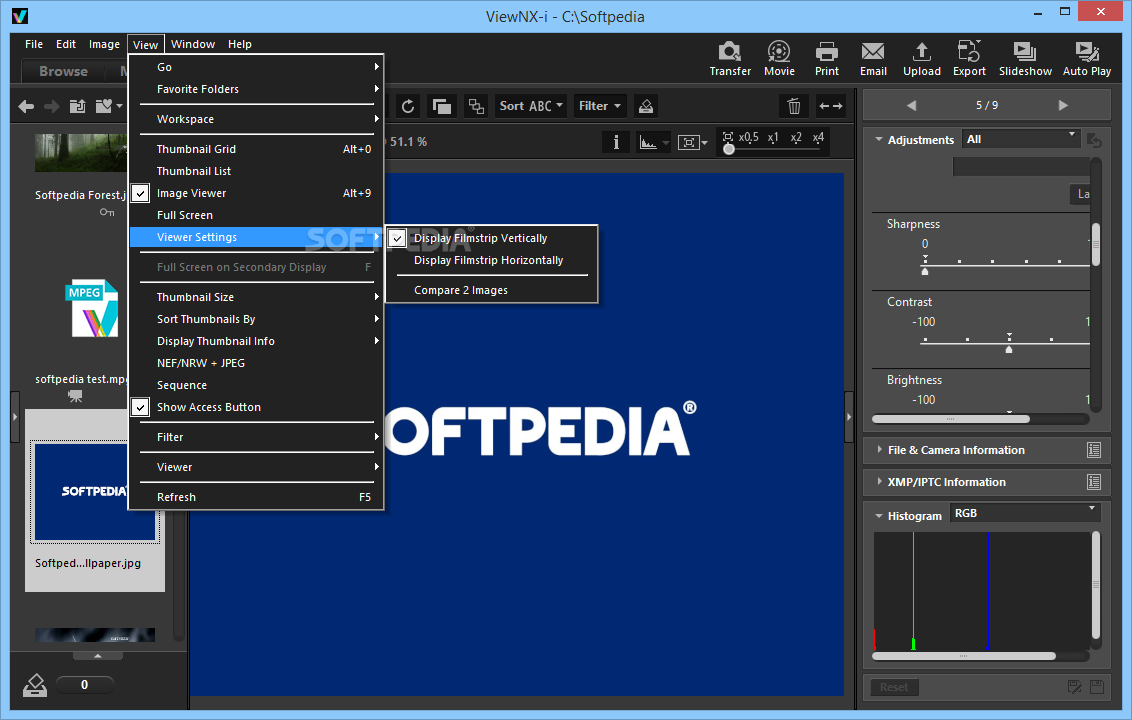1132x720 pixels.
Task: Set zoom to x1
Action: point(773,137)
